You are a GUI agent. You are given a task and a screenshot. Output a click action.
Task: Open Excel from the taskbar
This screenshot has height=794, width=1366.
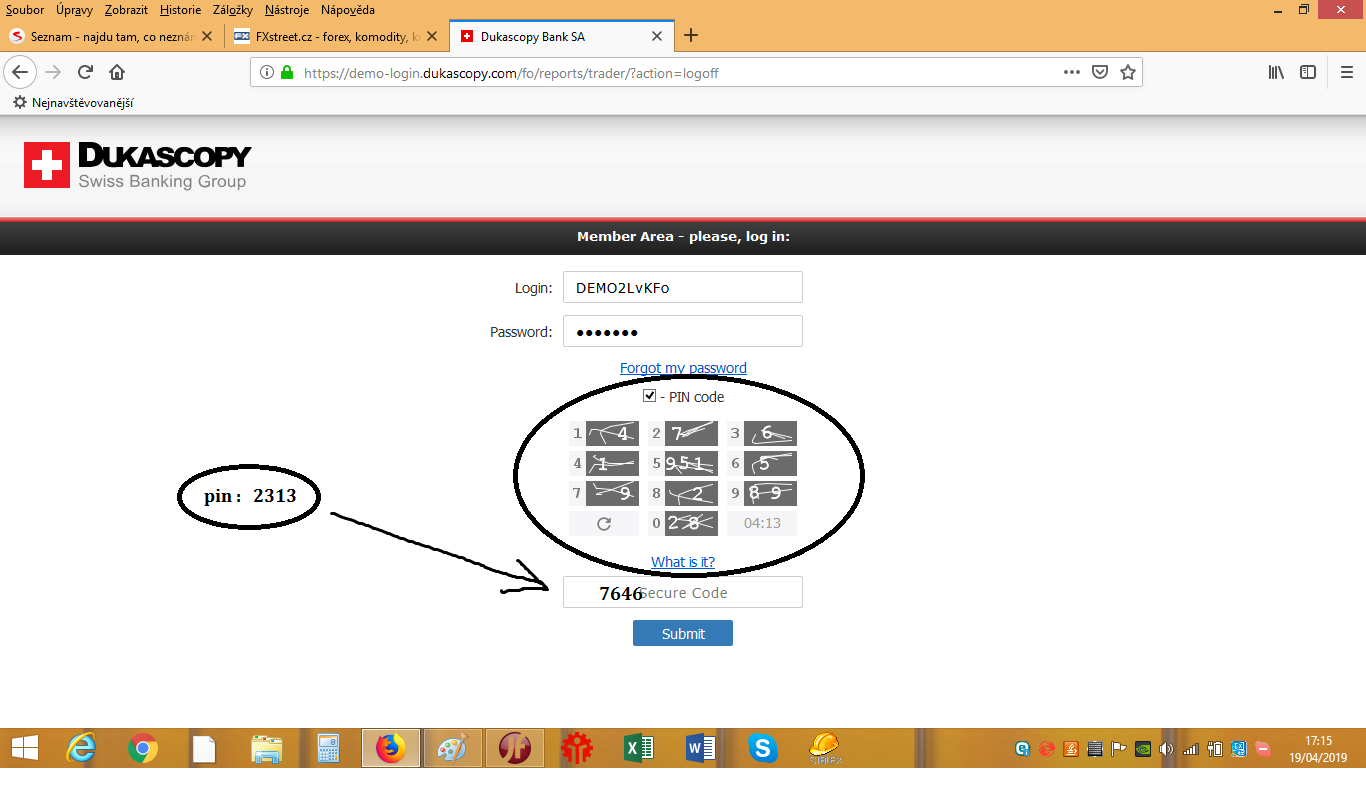(x=639, y=748)
